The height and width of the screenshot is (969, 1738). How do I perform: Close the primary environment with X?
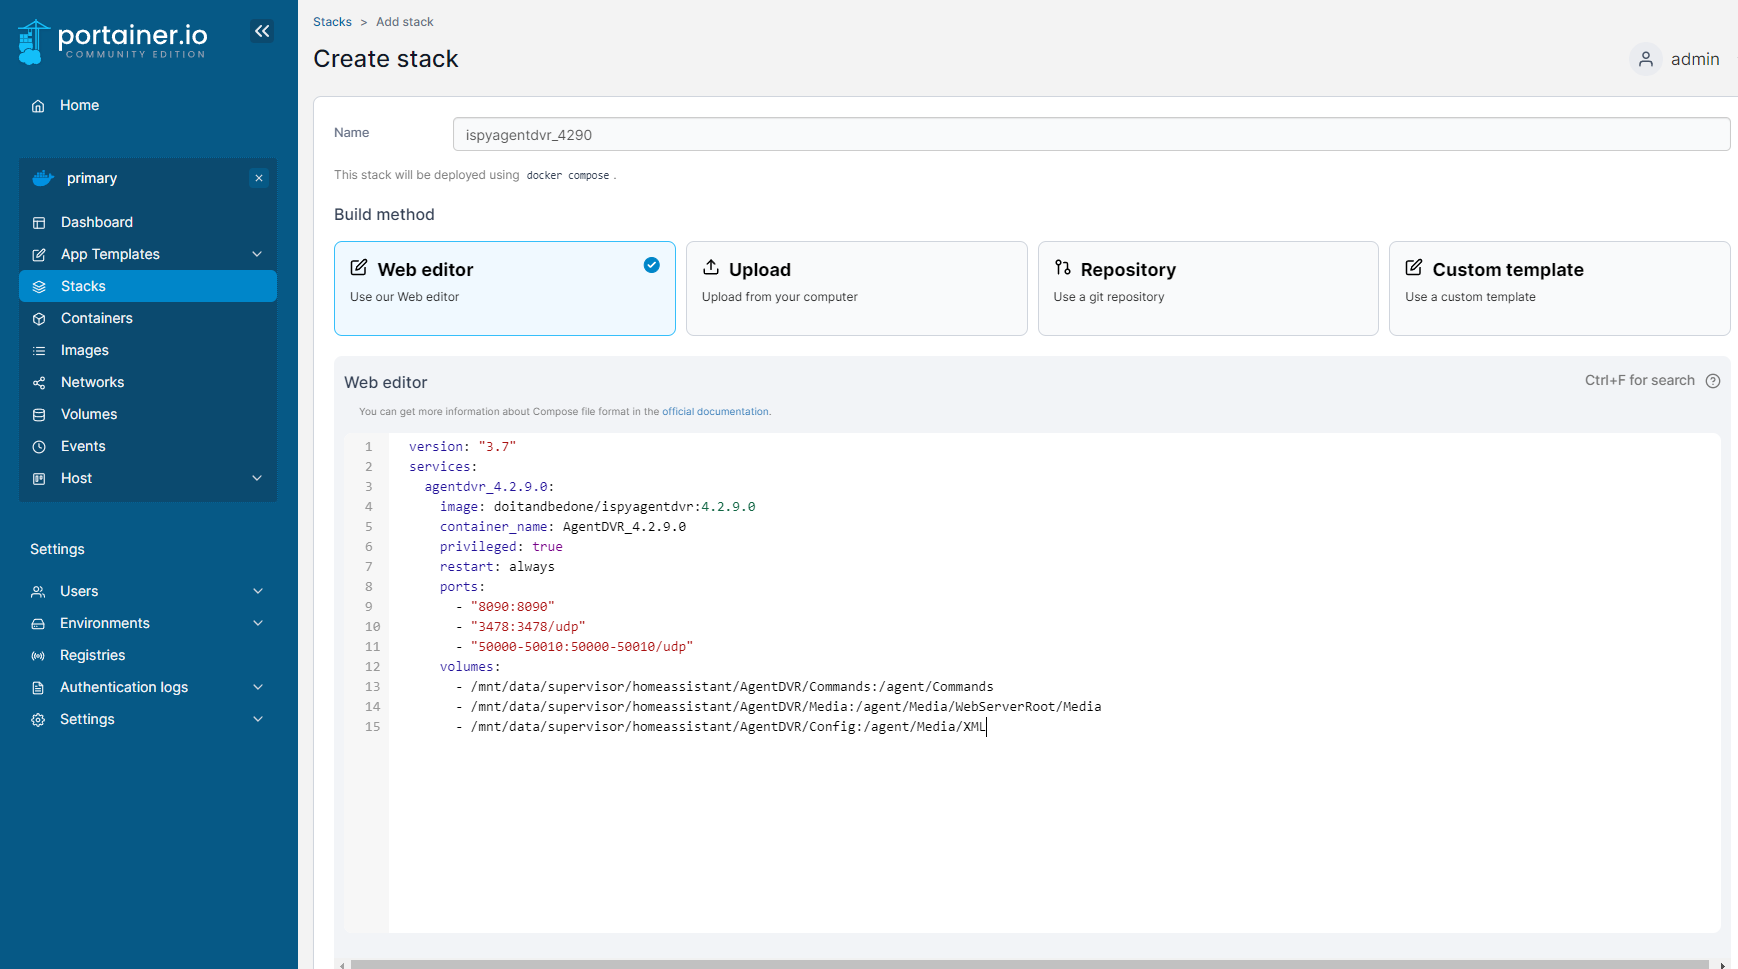[x=259, y=178]
